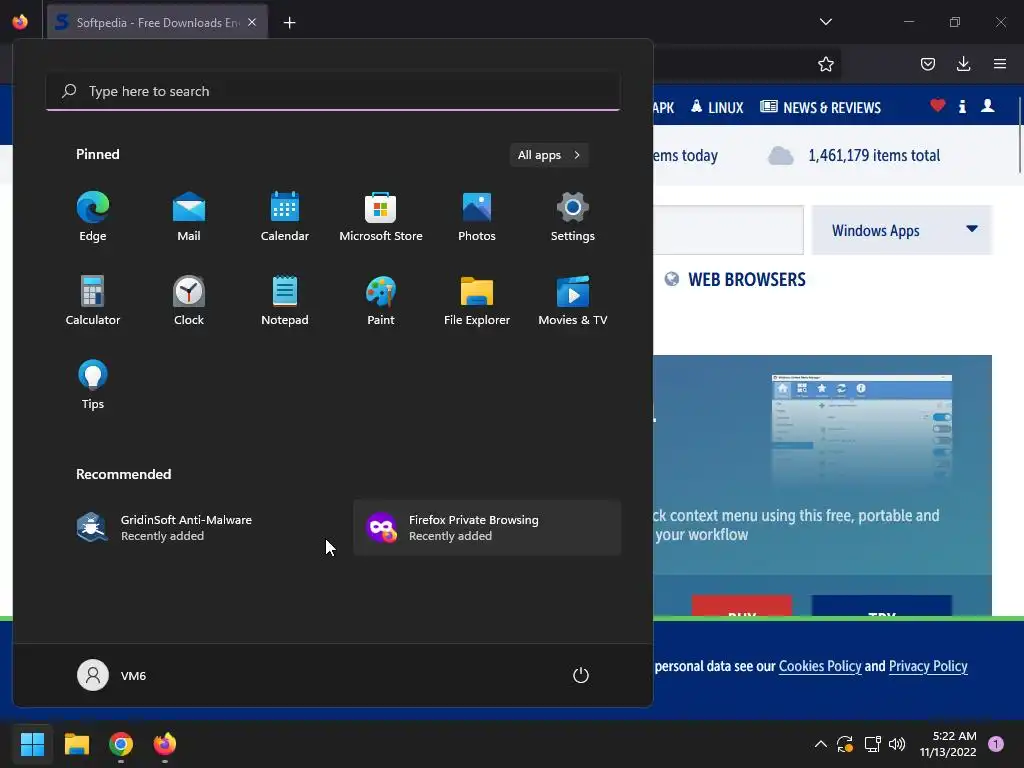
Task: Click the info icon on Softpedia header
Action: (963, 106)
